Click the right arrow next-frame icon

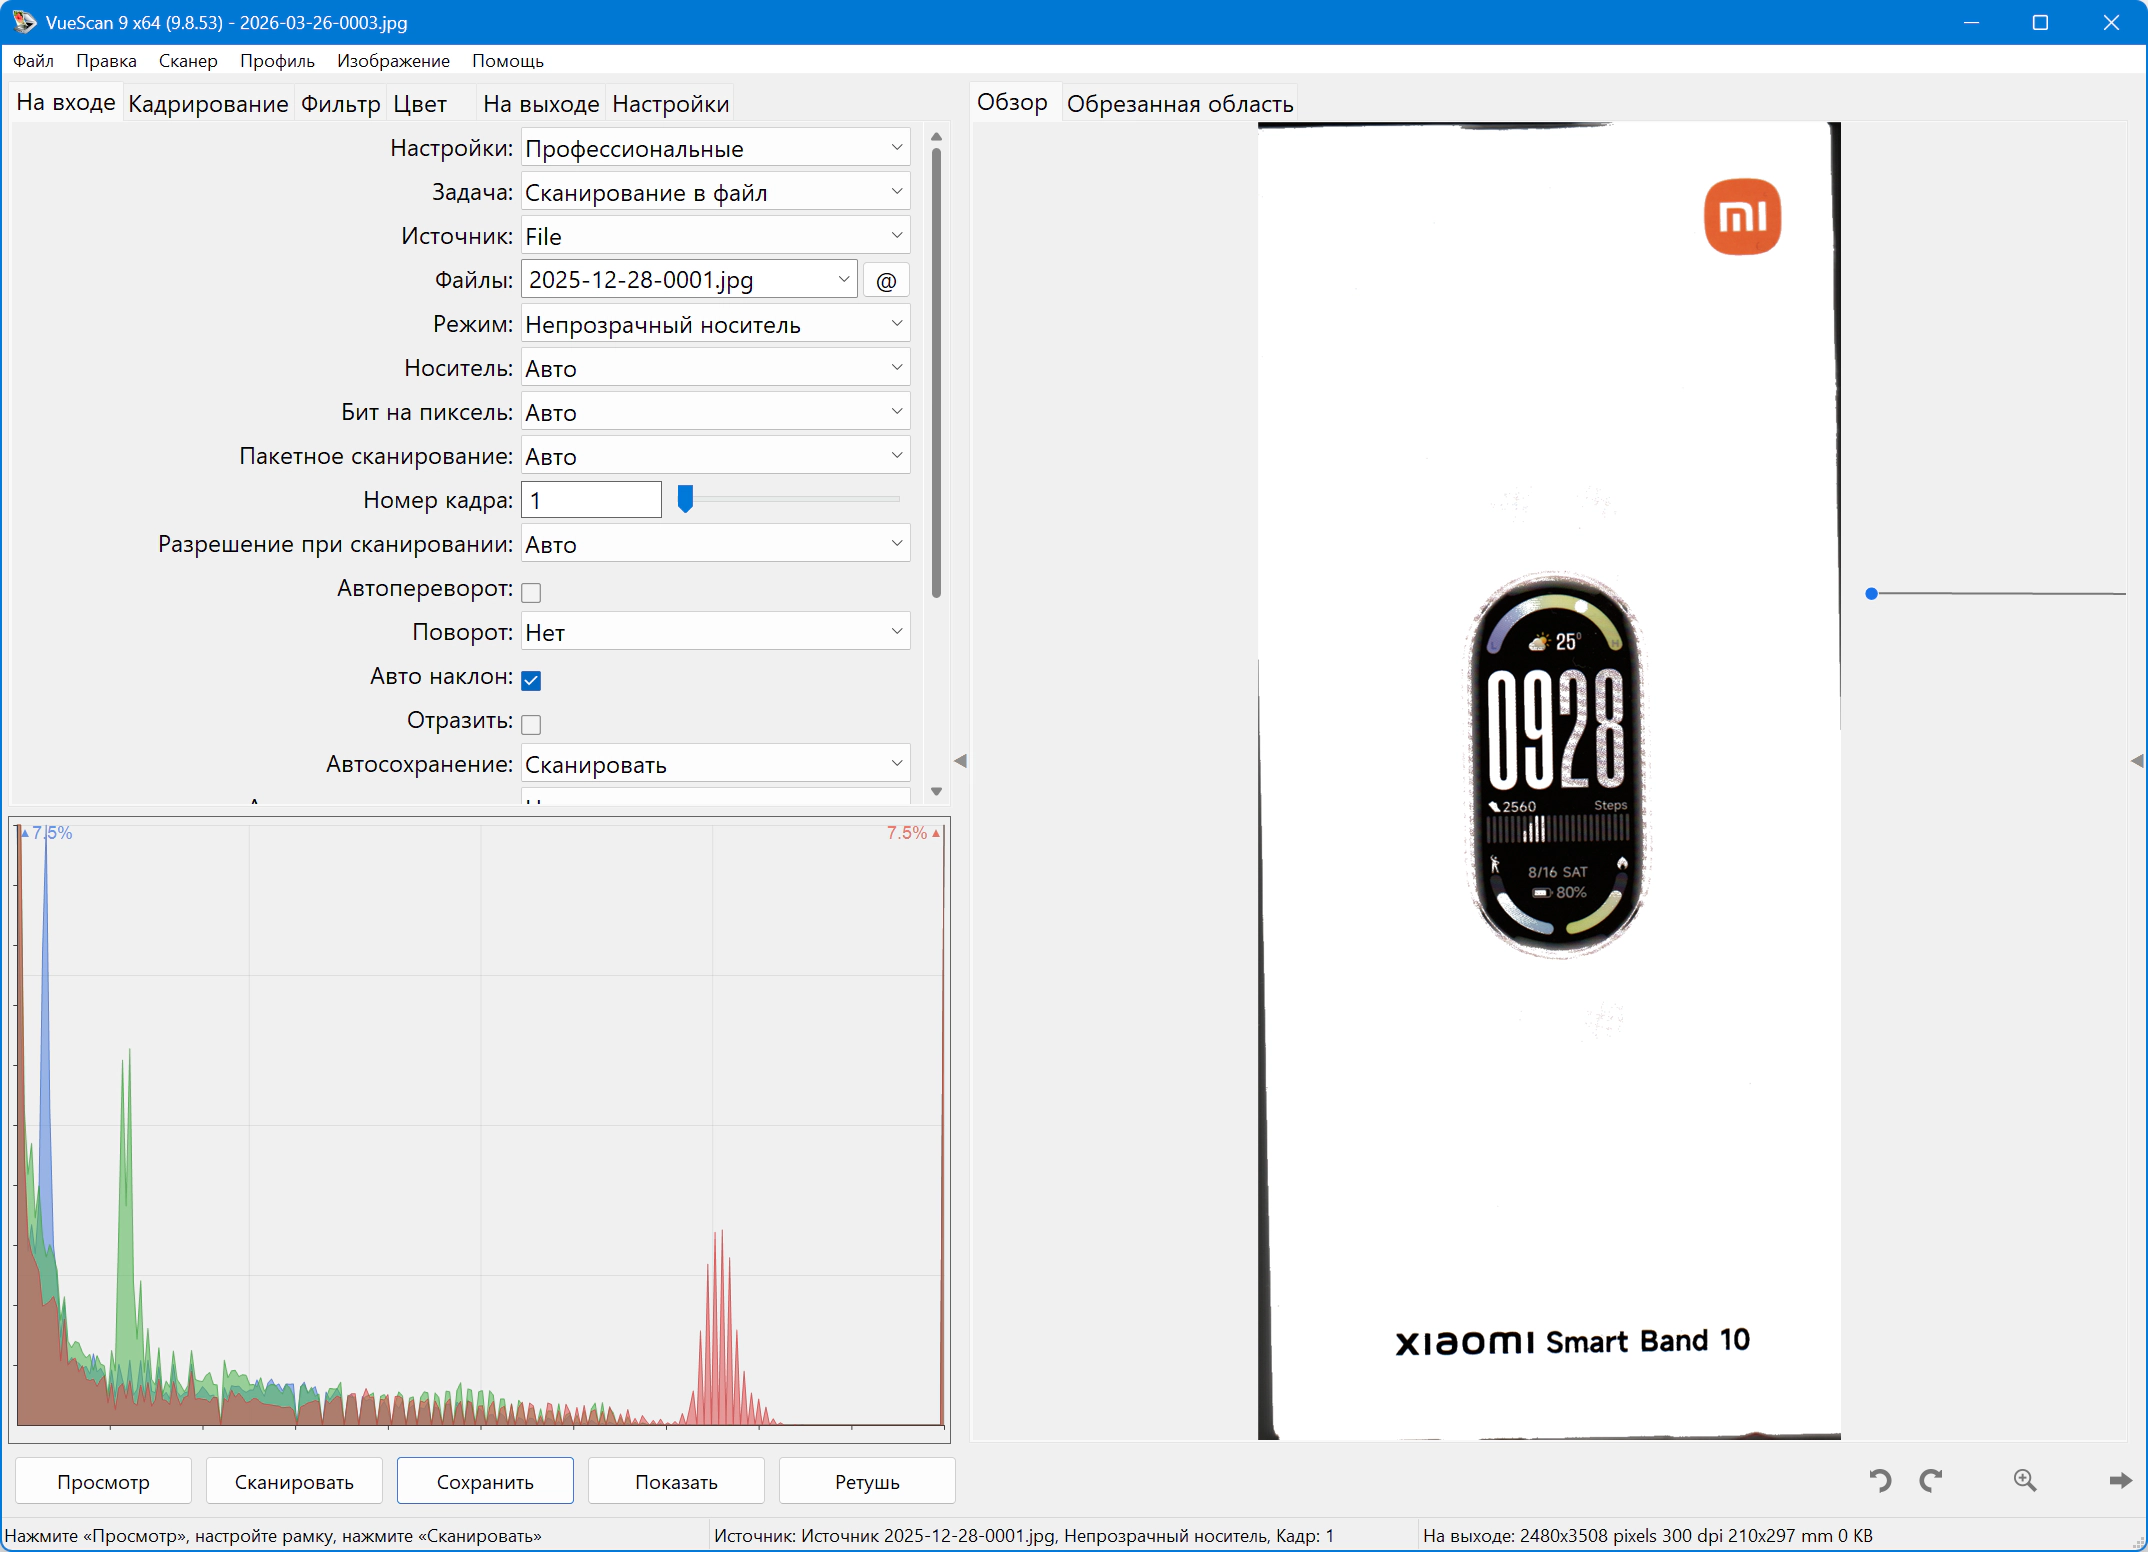pos(2120,1480)
